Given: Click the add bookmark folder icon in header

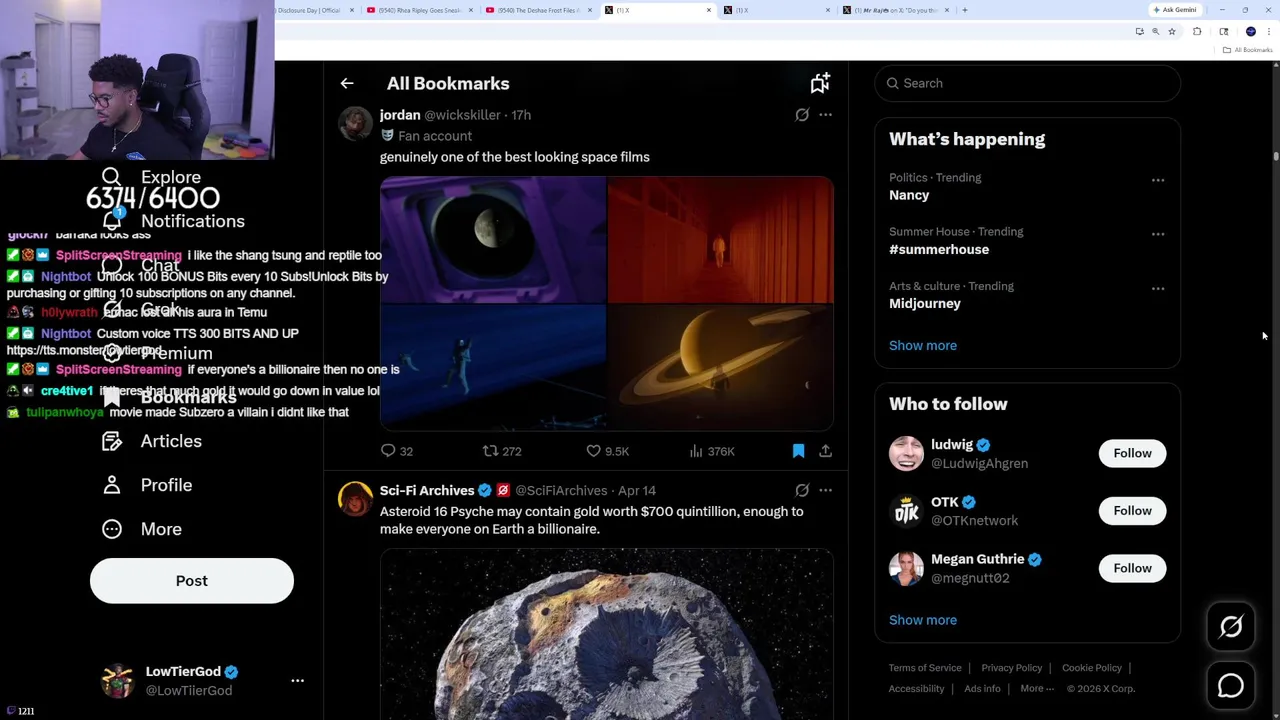Looking at the screenshot, I should [x=820, y=84].
